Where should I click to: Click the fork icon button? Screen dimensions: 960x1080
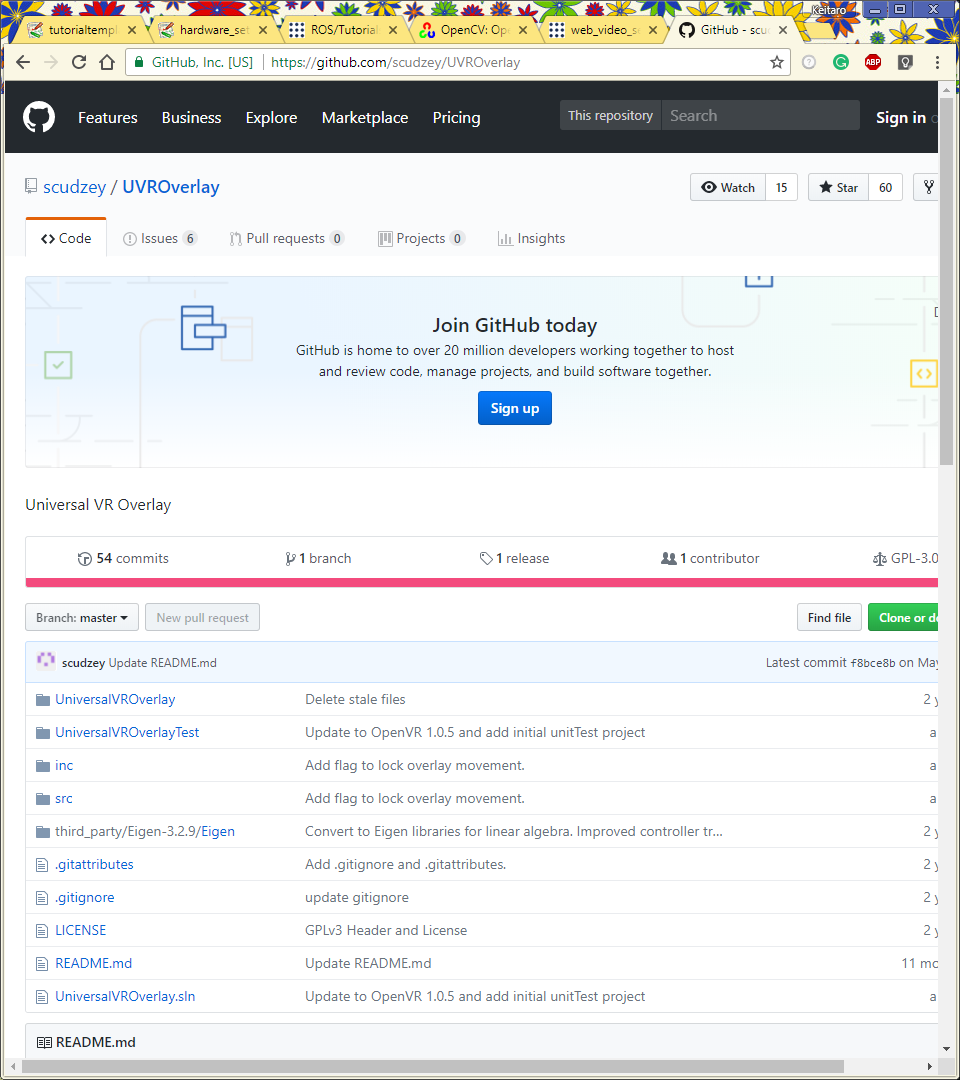(927, 187)
